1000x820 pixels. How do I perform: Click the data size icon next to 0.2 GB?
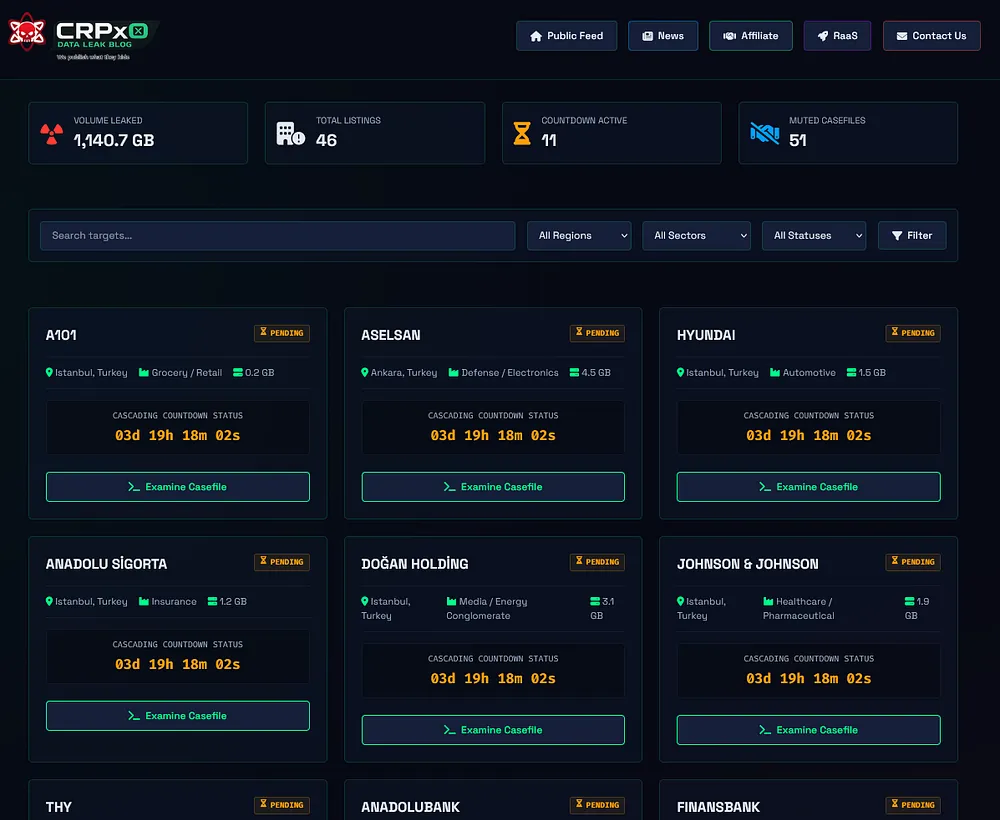(238, 372)
